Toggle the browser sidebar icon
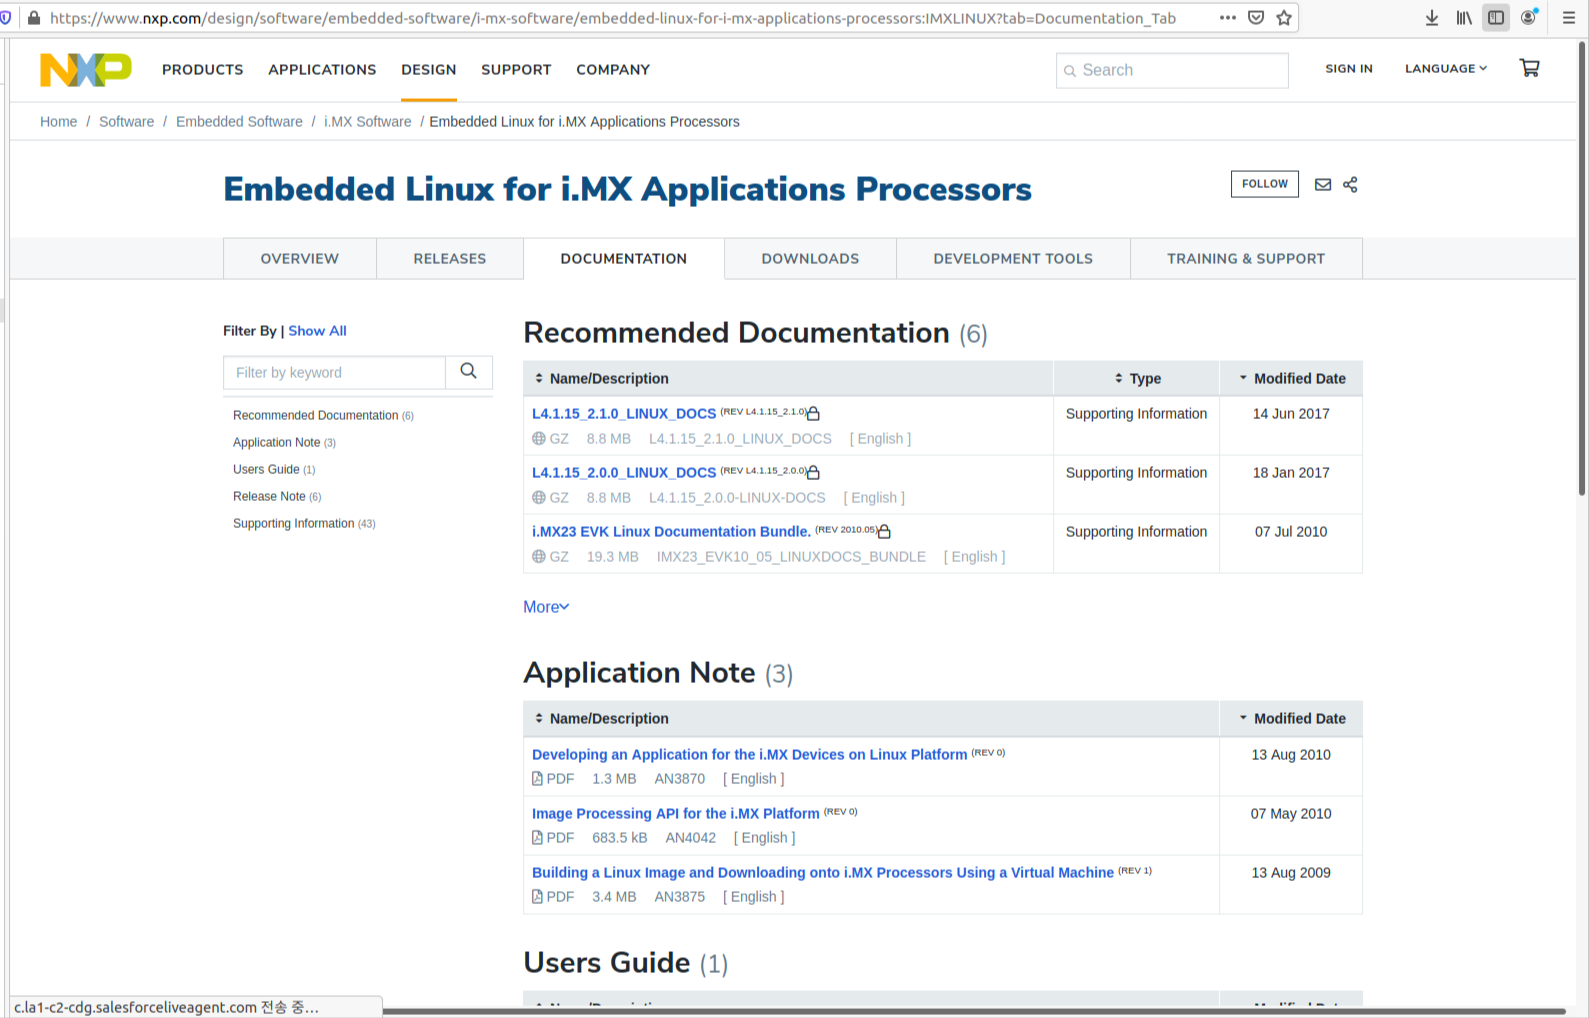 click(x=1496, y=18)
